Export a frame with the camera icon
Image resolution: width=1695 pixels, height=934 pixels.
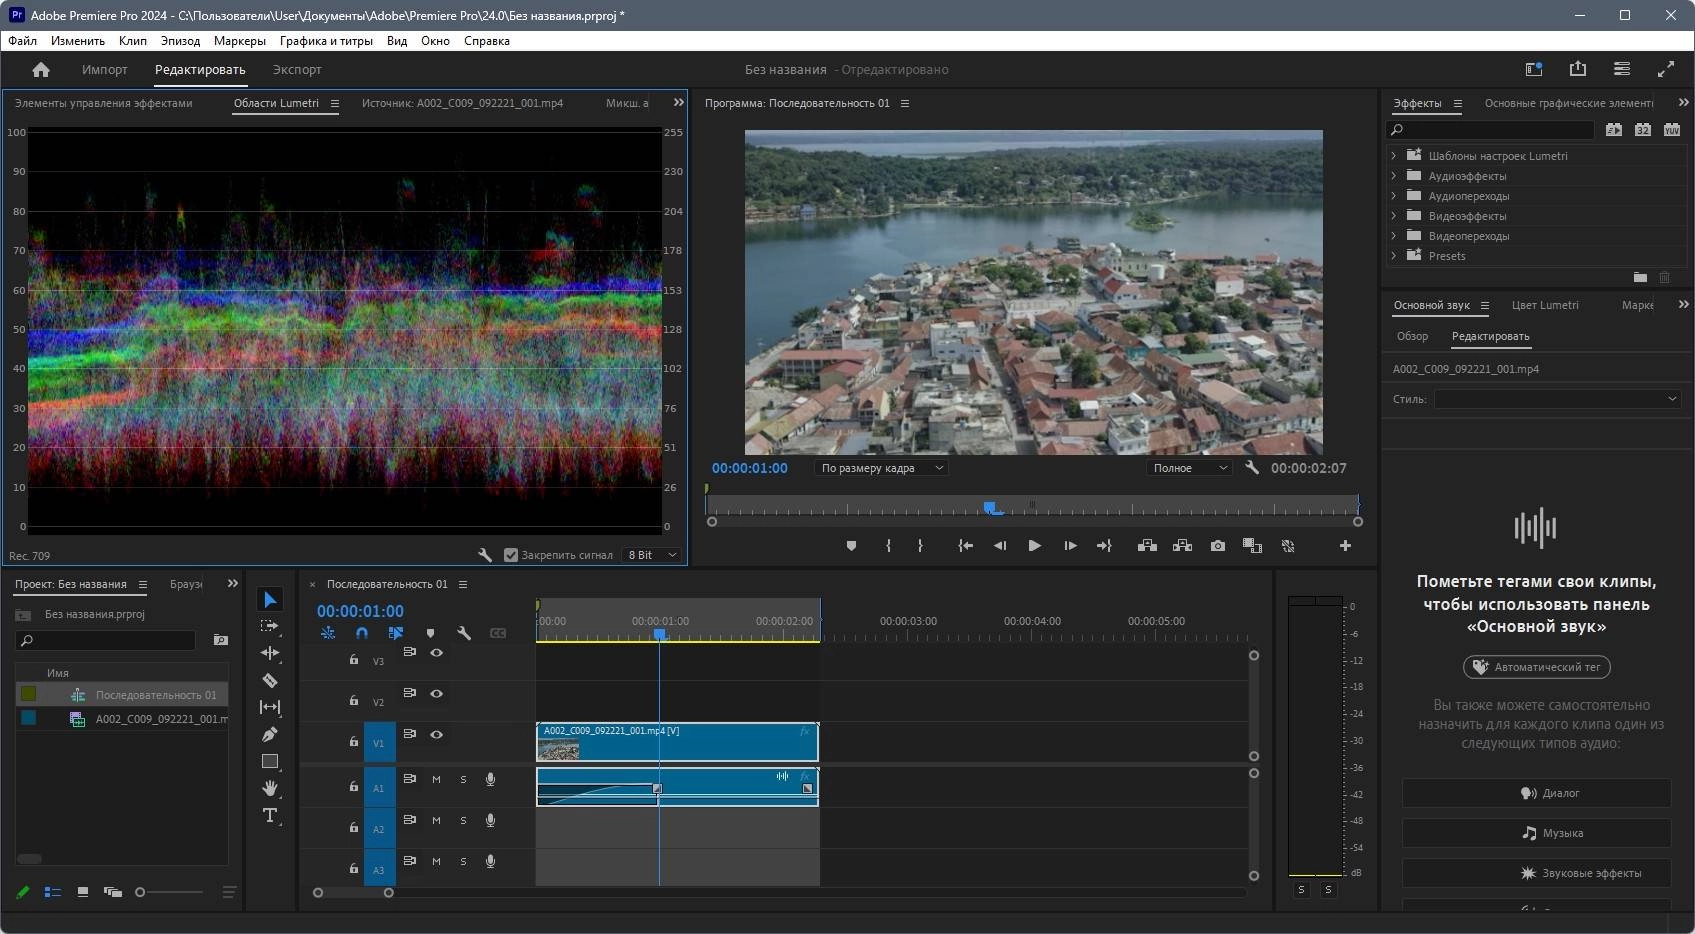pos(1217,546)
